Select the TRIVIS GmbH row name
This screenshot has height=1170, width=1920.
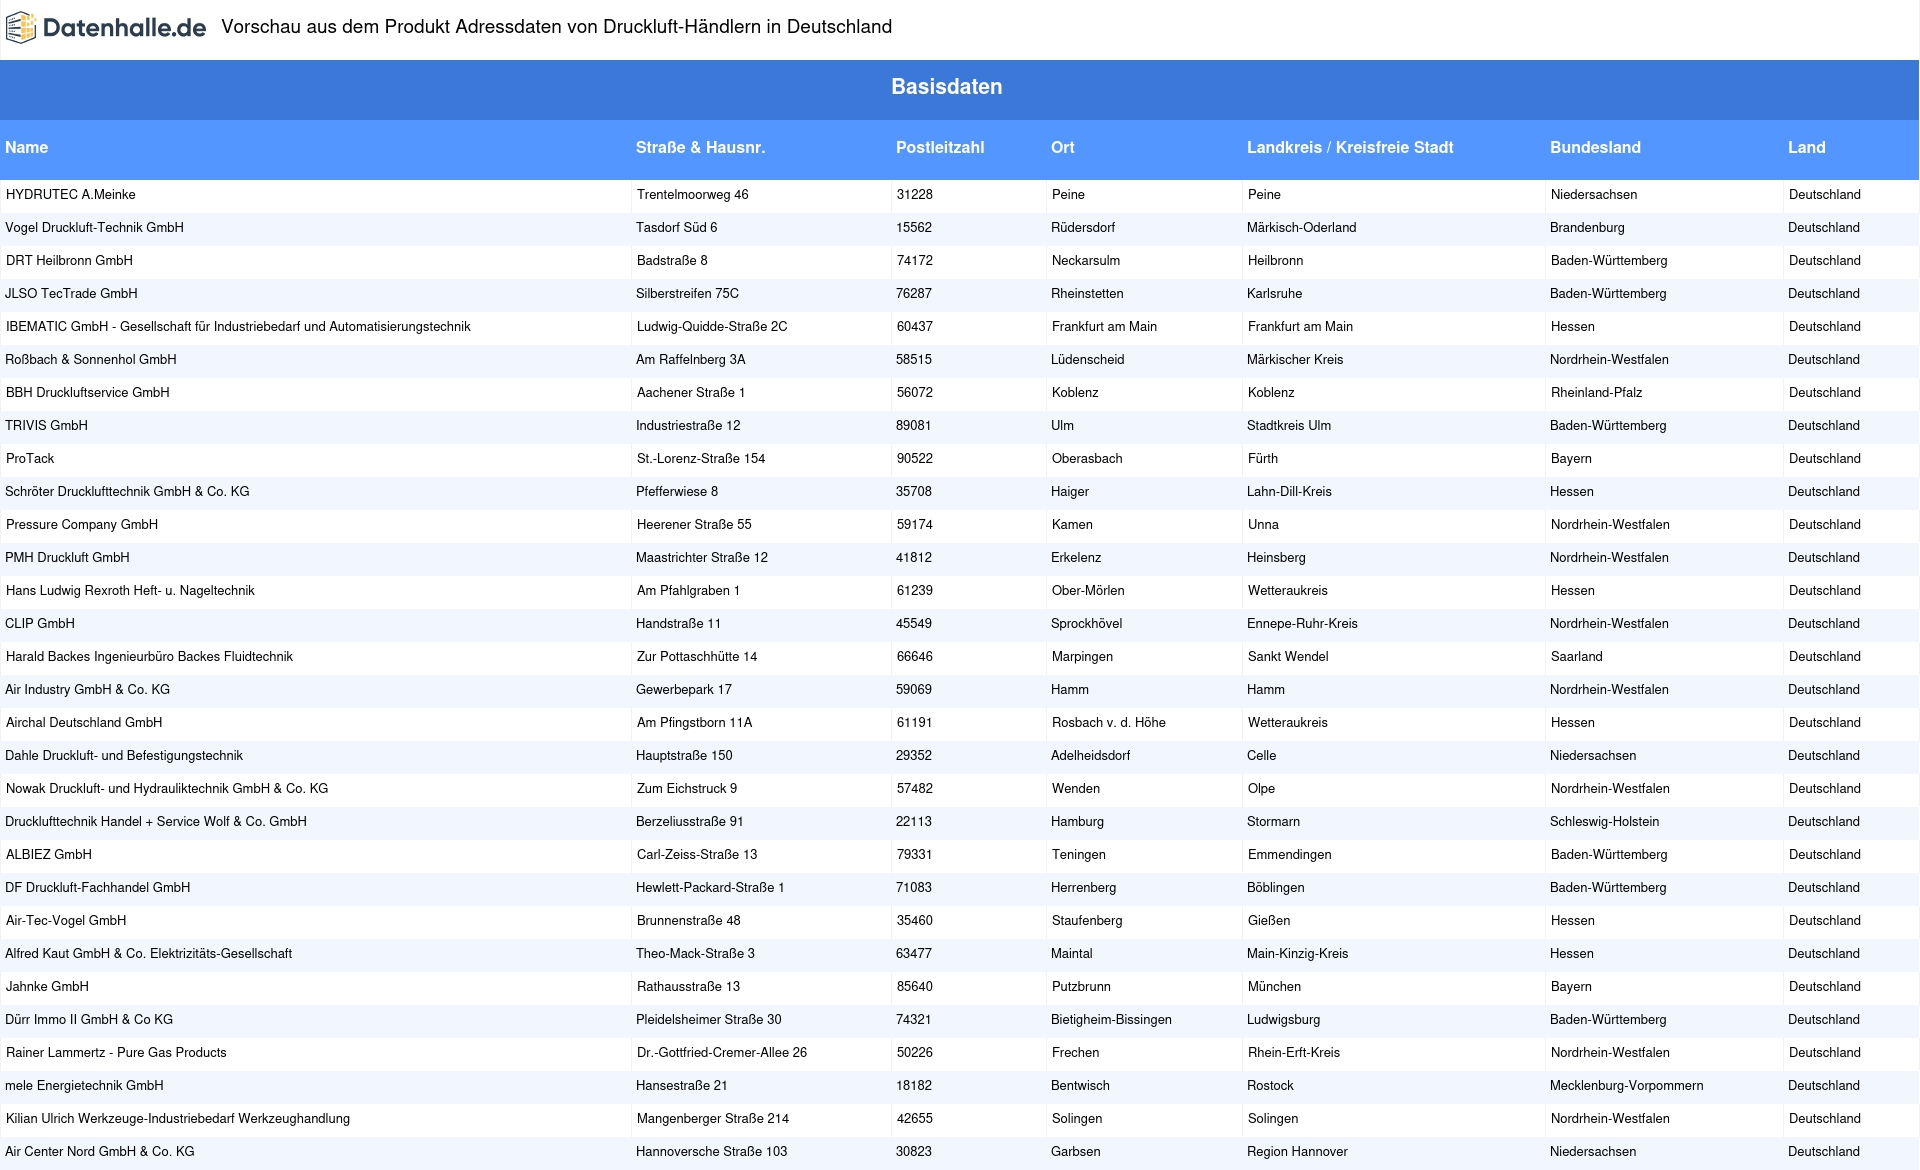pyautogui.click(x=46, y=426)
